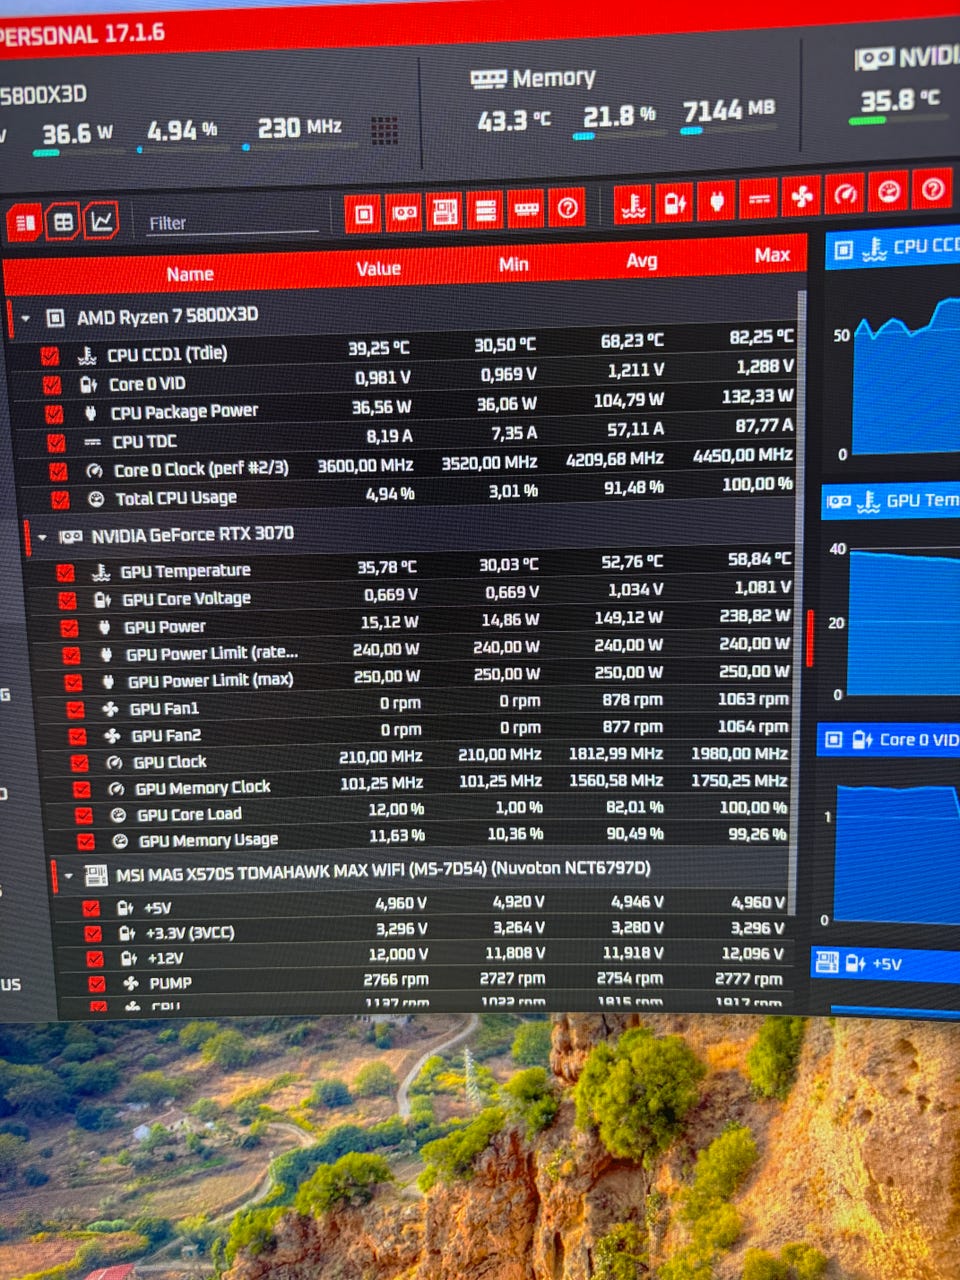Click the Filter text field

pyautogui.click(x=232, y=222)
